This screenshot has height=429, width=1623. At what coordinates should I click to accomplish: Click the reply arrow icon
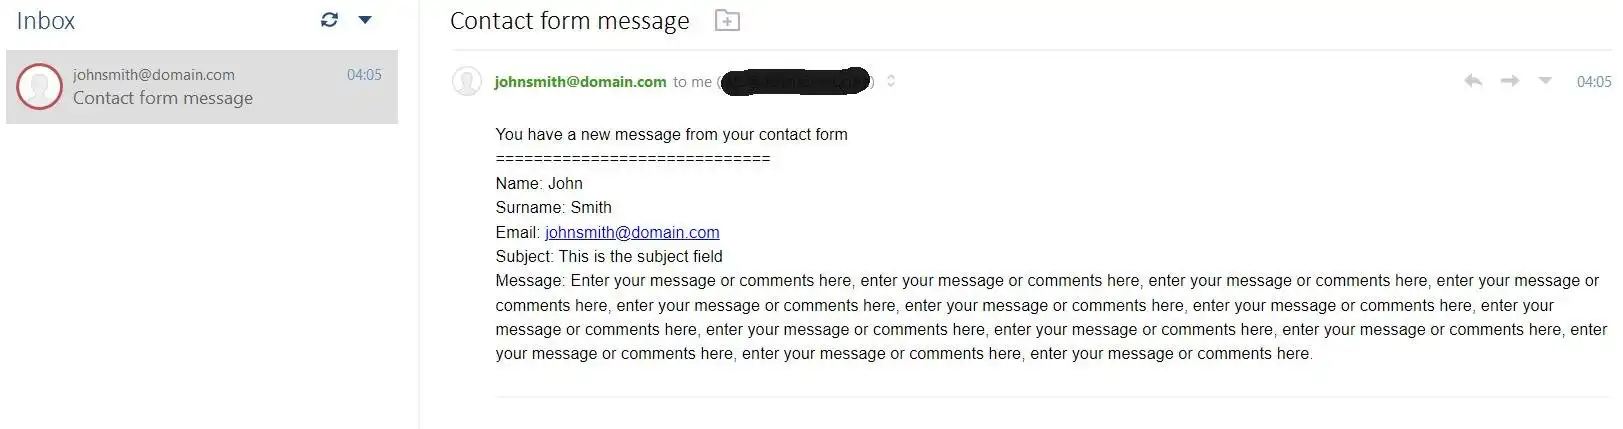click(x=1472, y=80)
